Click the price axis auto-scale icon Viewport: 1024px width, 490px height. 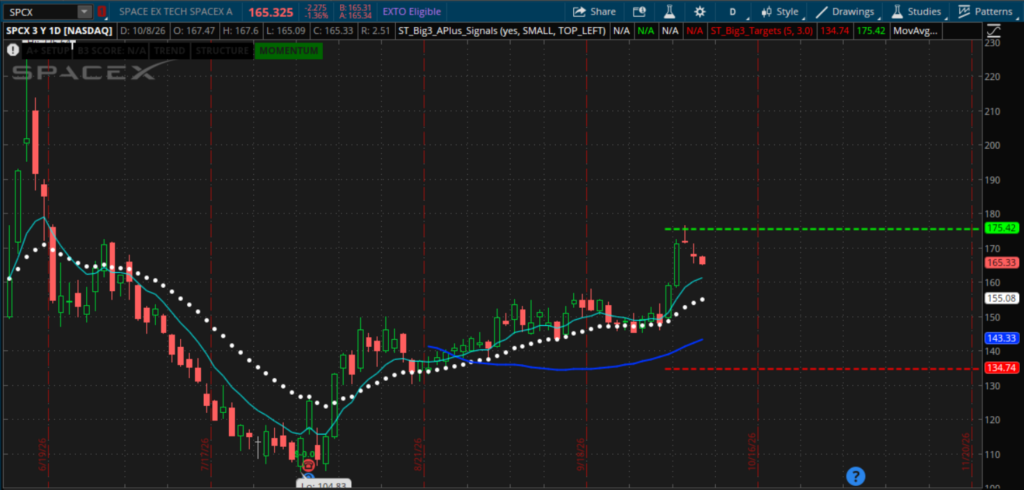pos(995,30)
